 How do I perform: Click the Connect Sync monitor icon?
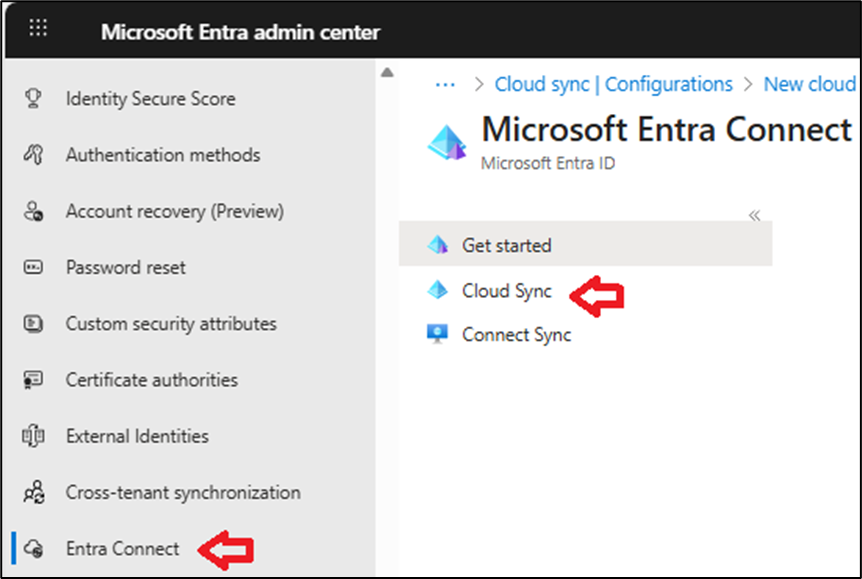pos(437,335)
